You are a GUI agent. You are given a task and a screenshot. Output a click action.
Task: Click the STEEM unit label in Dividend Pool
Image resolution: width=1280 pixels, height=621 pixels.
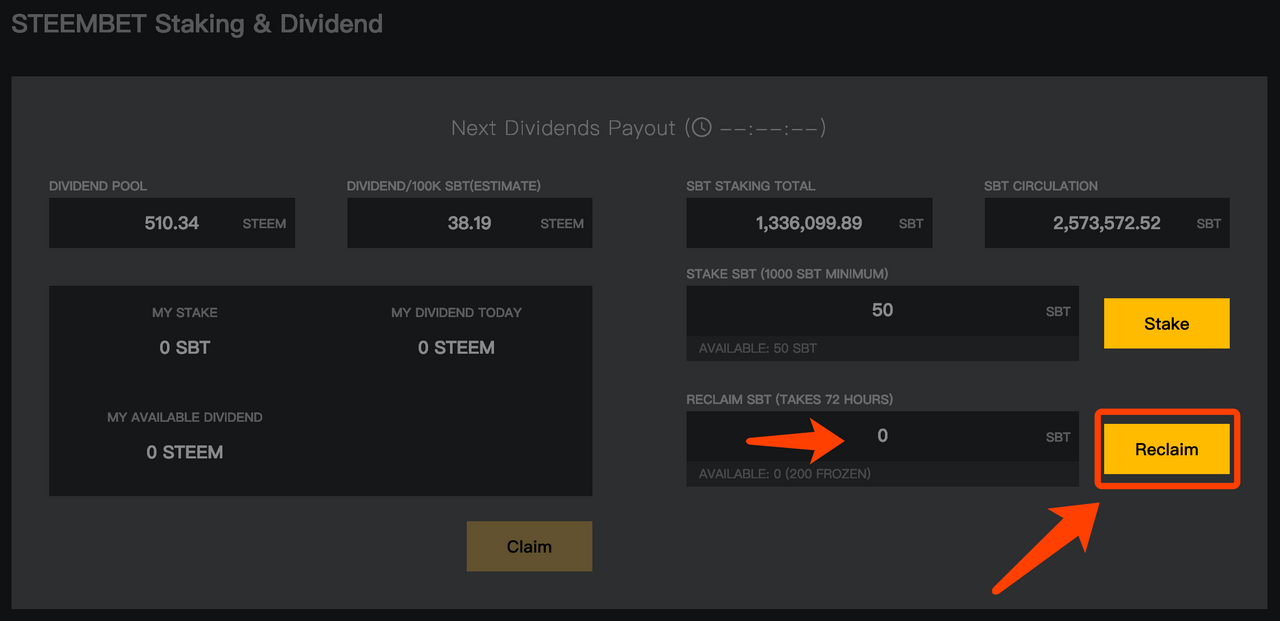click(x=264, y=224)
